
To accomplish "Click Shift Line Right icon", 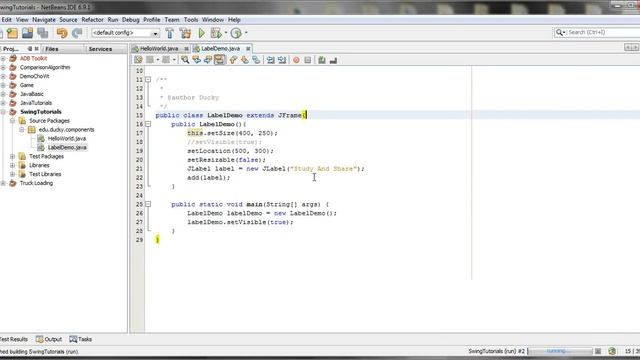I will (282, 60).
